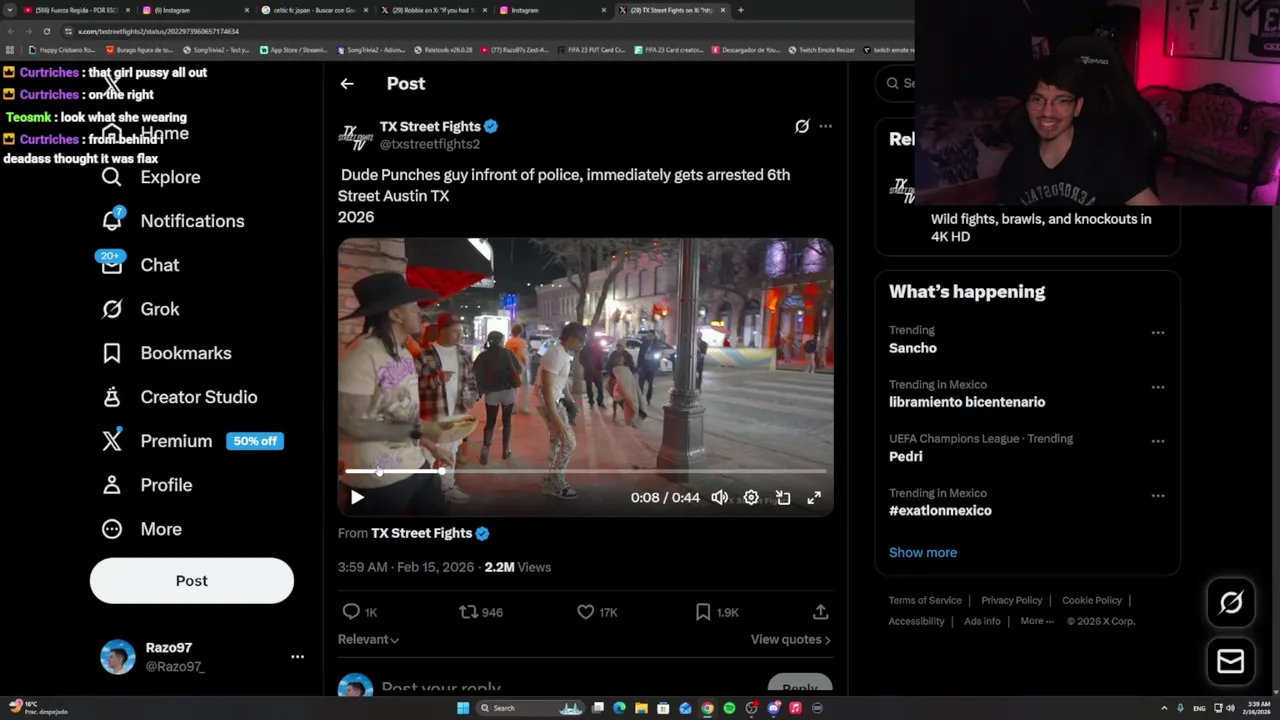The width and height of the screenshot is (1280, 720).
Task: Click the big Post button in sidebar
Action: (192, 581)
